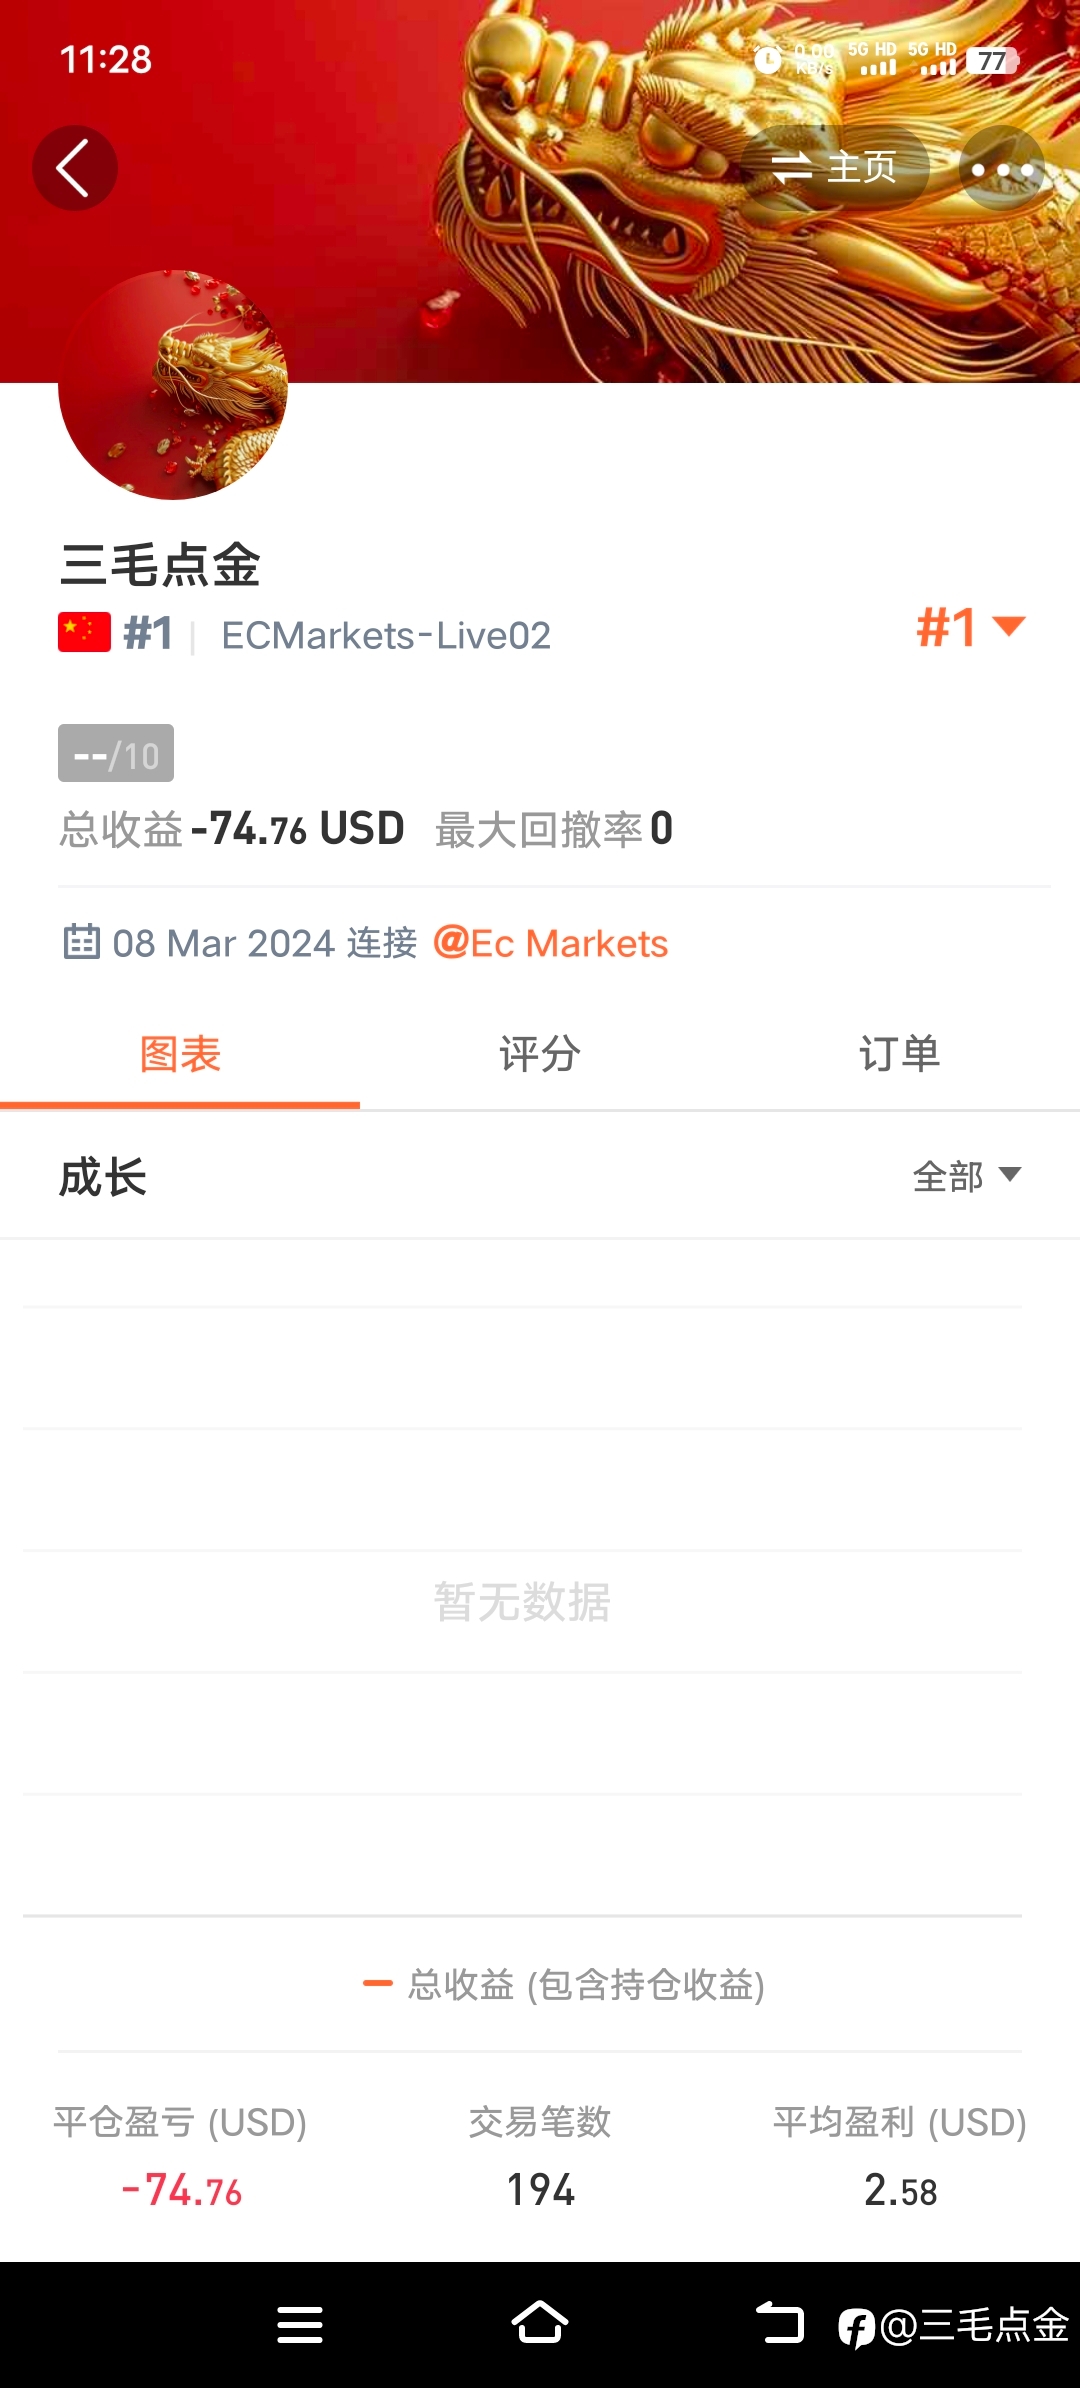Open the @Ec Markets link

tap(551, 943)
